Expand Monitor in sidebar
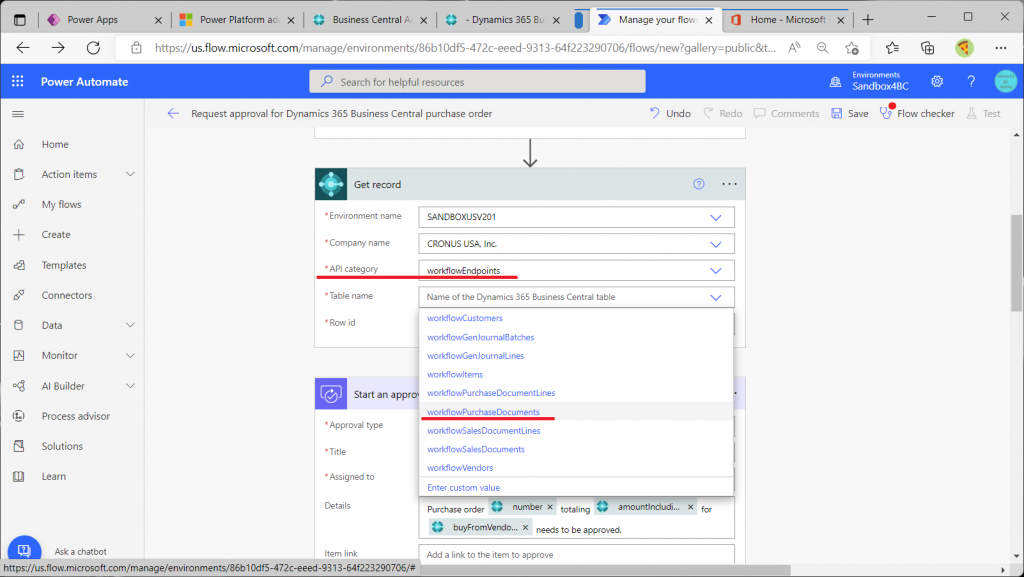1024x577 pixels. (131, 355)
